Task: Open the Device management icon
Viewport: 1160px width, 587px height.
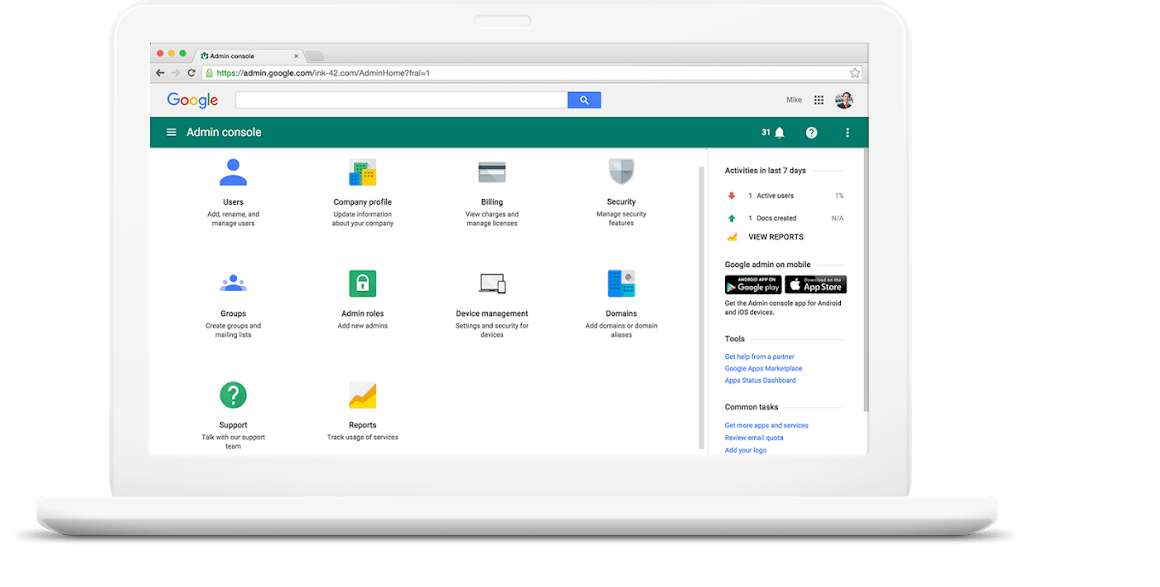Action: pyautogui.click(x=492, y=284)
